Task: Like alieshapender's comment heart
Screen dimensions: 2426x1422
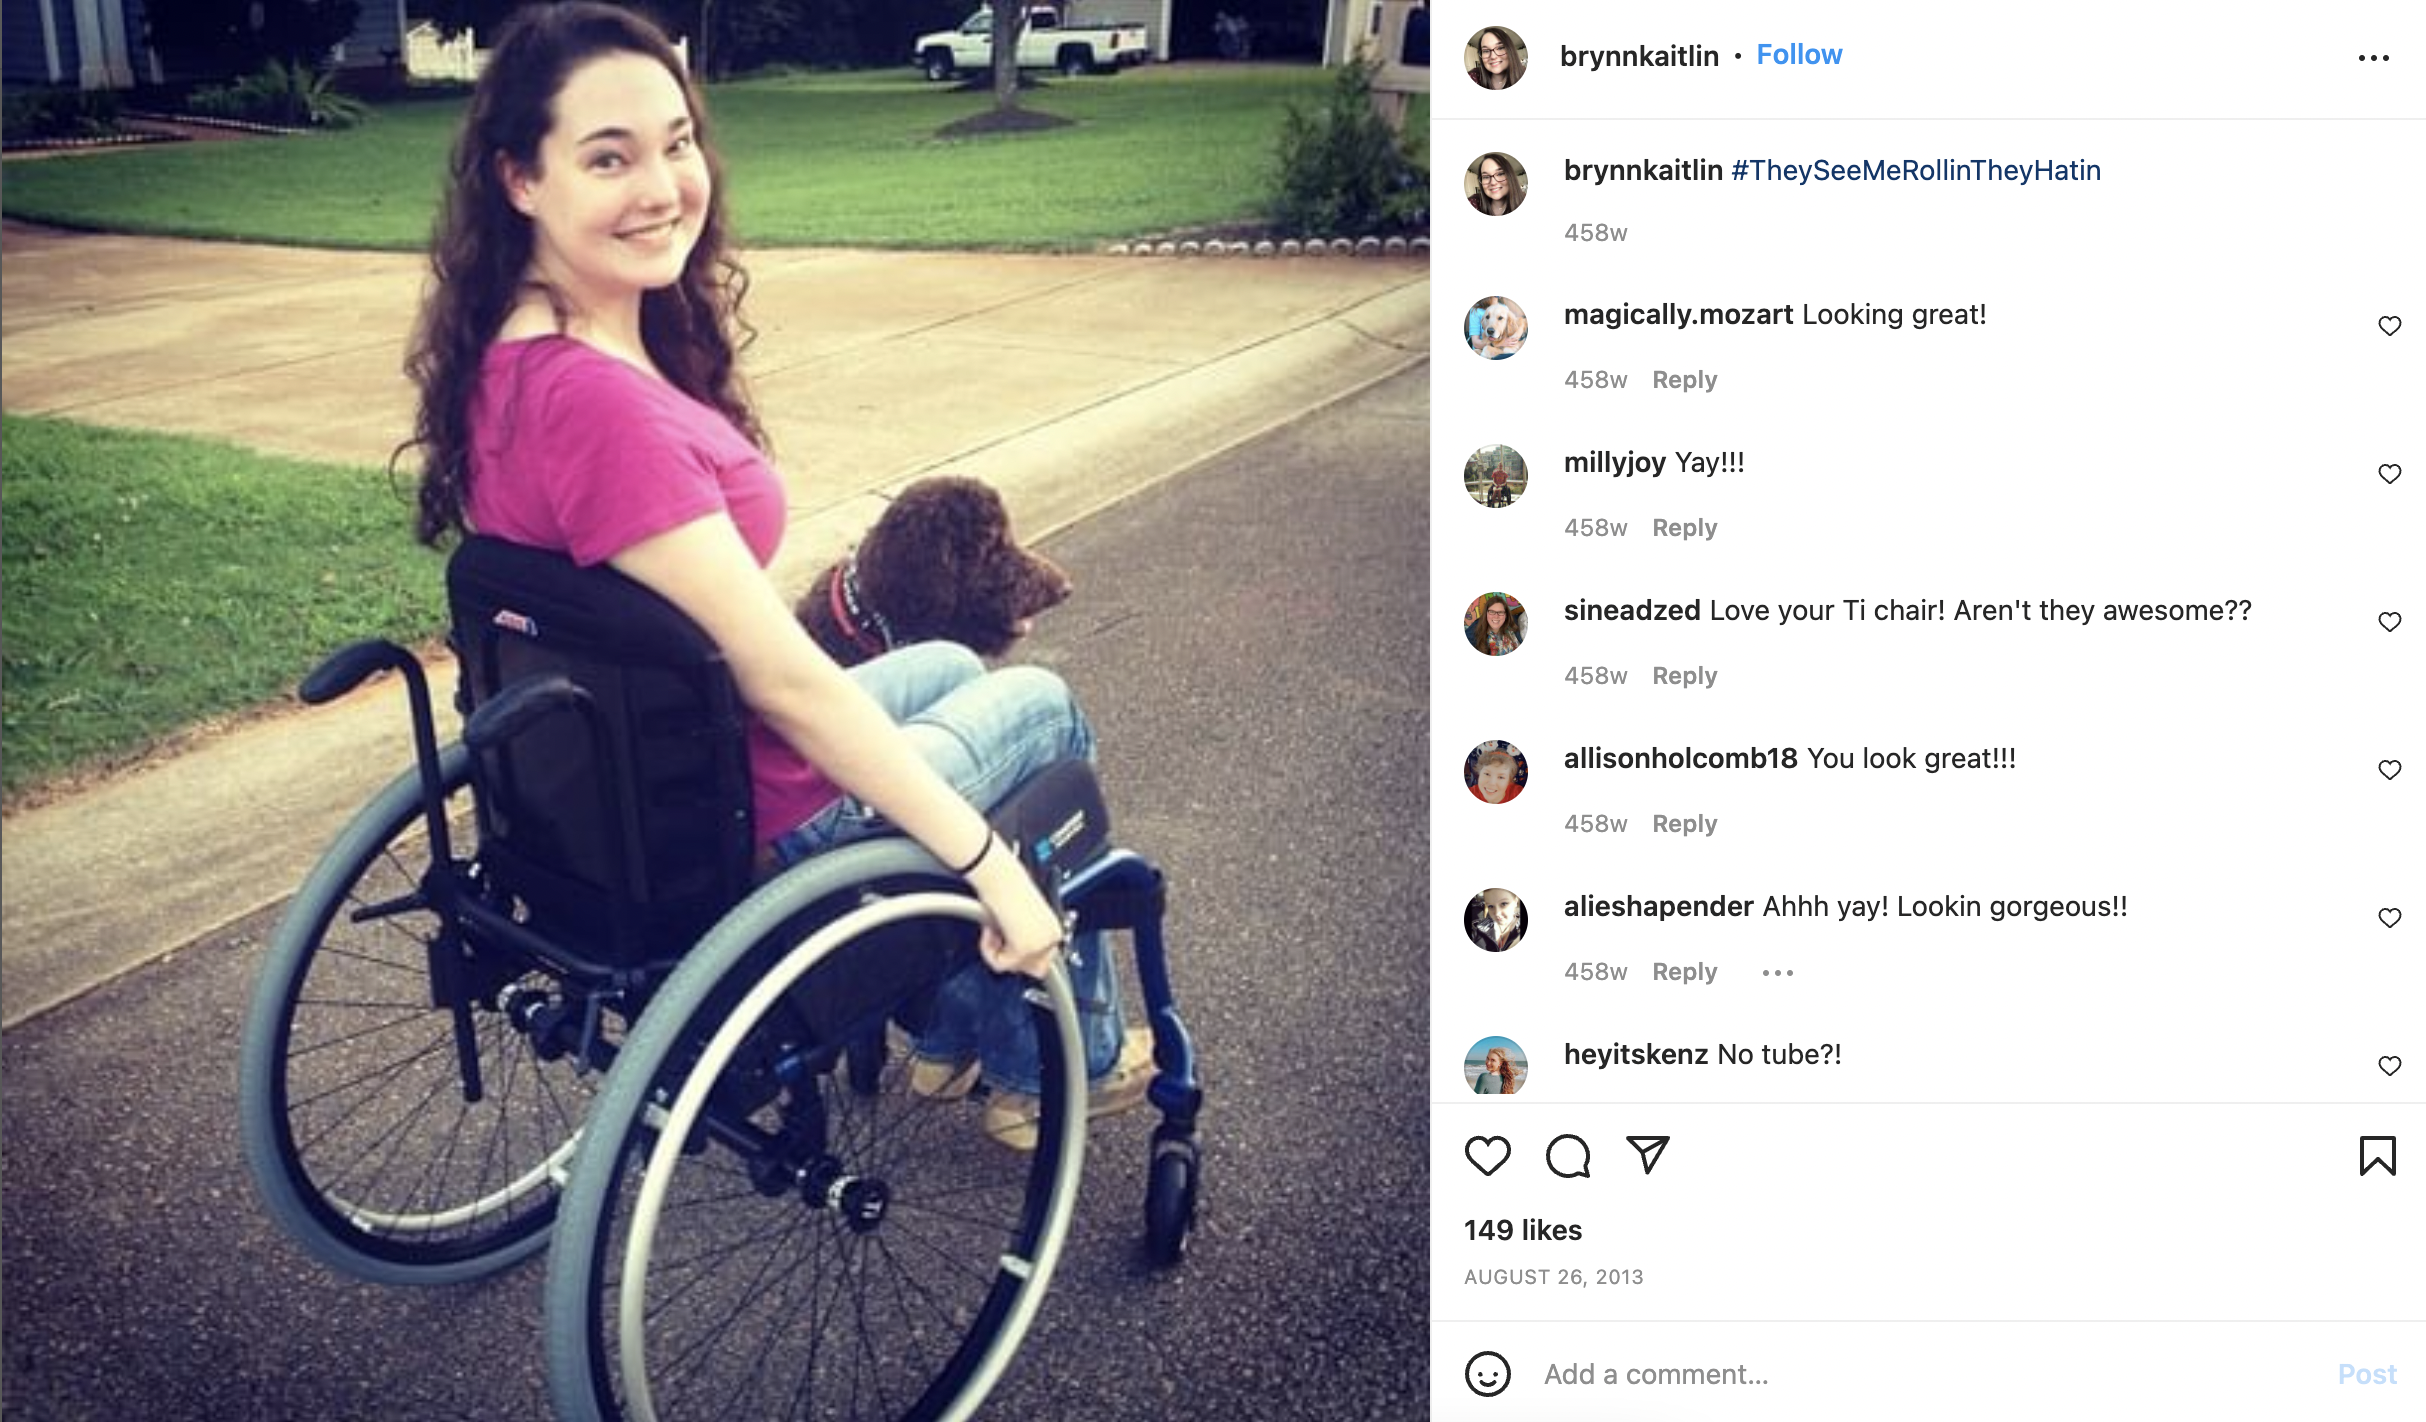Action: pyautogui.click(x=2389, y=918)
